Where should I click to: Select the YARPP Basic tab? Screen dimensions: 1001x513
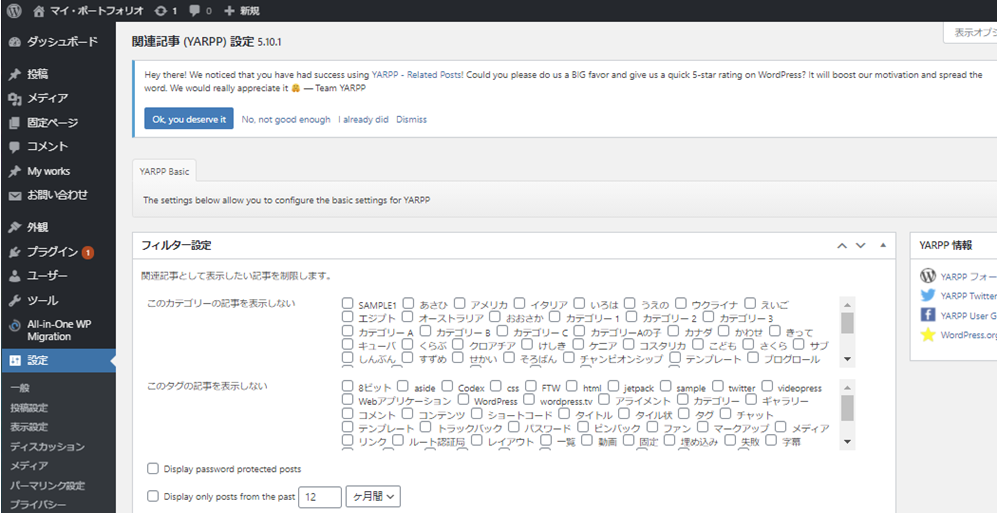[x=166, y=172]
